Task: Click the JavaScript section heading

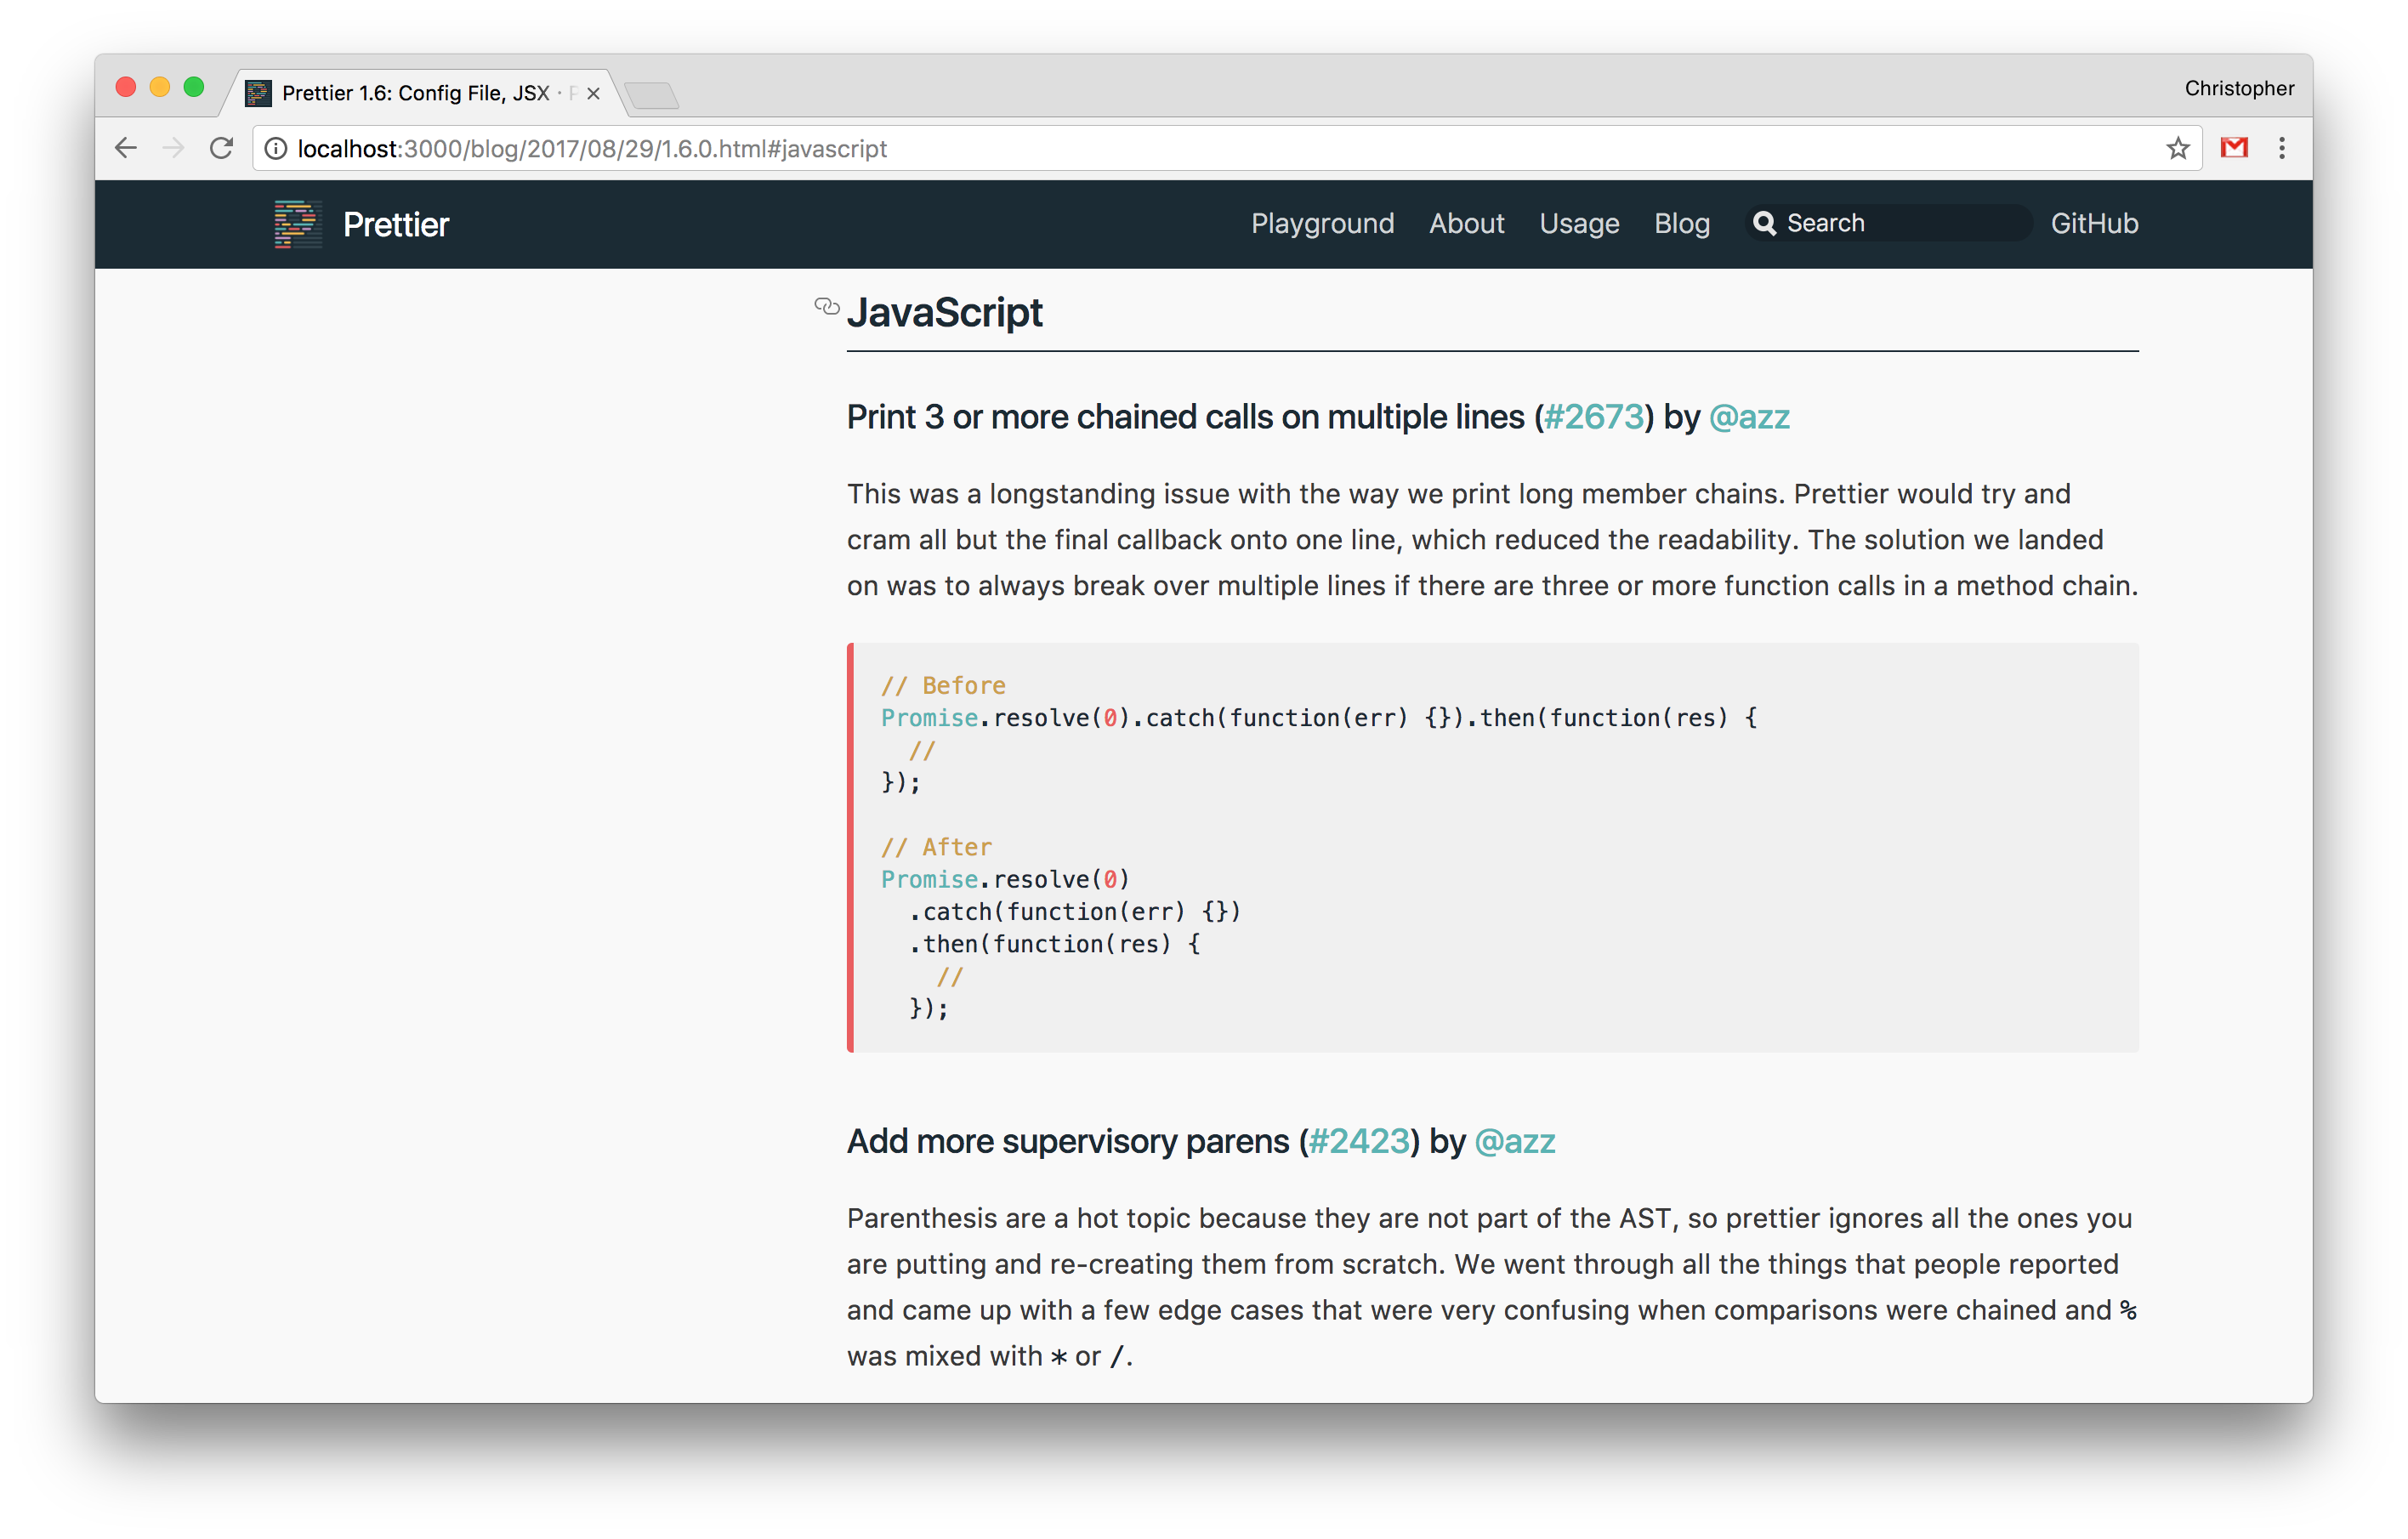Action: (x=944, y=313)
